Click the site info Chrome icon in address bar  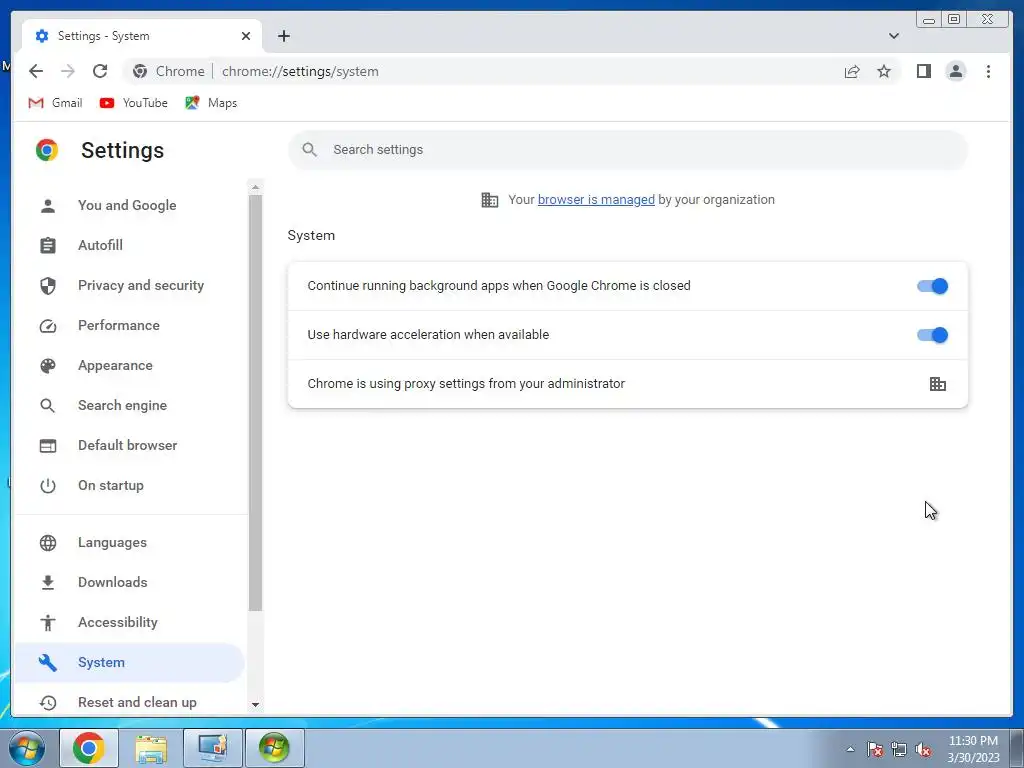140,71
